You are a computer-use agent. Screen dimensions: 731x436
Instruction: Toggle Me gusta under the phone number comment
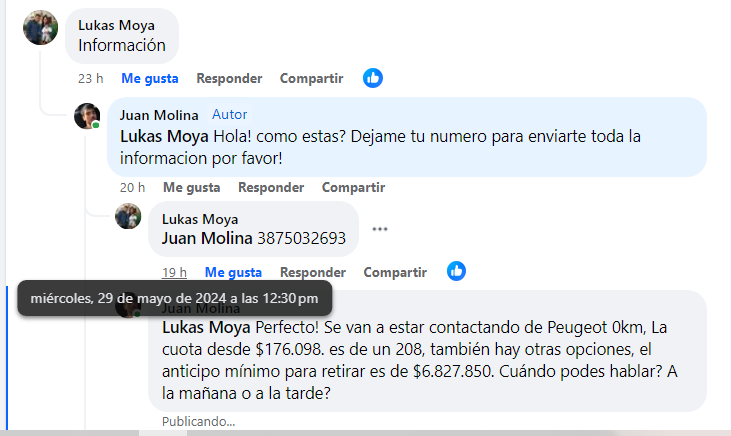pos(233,272)
